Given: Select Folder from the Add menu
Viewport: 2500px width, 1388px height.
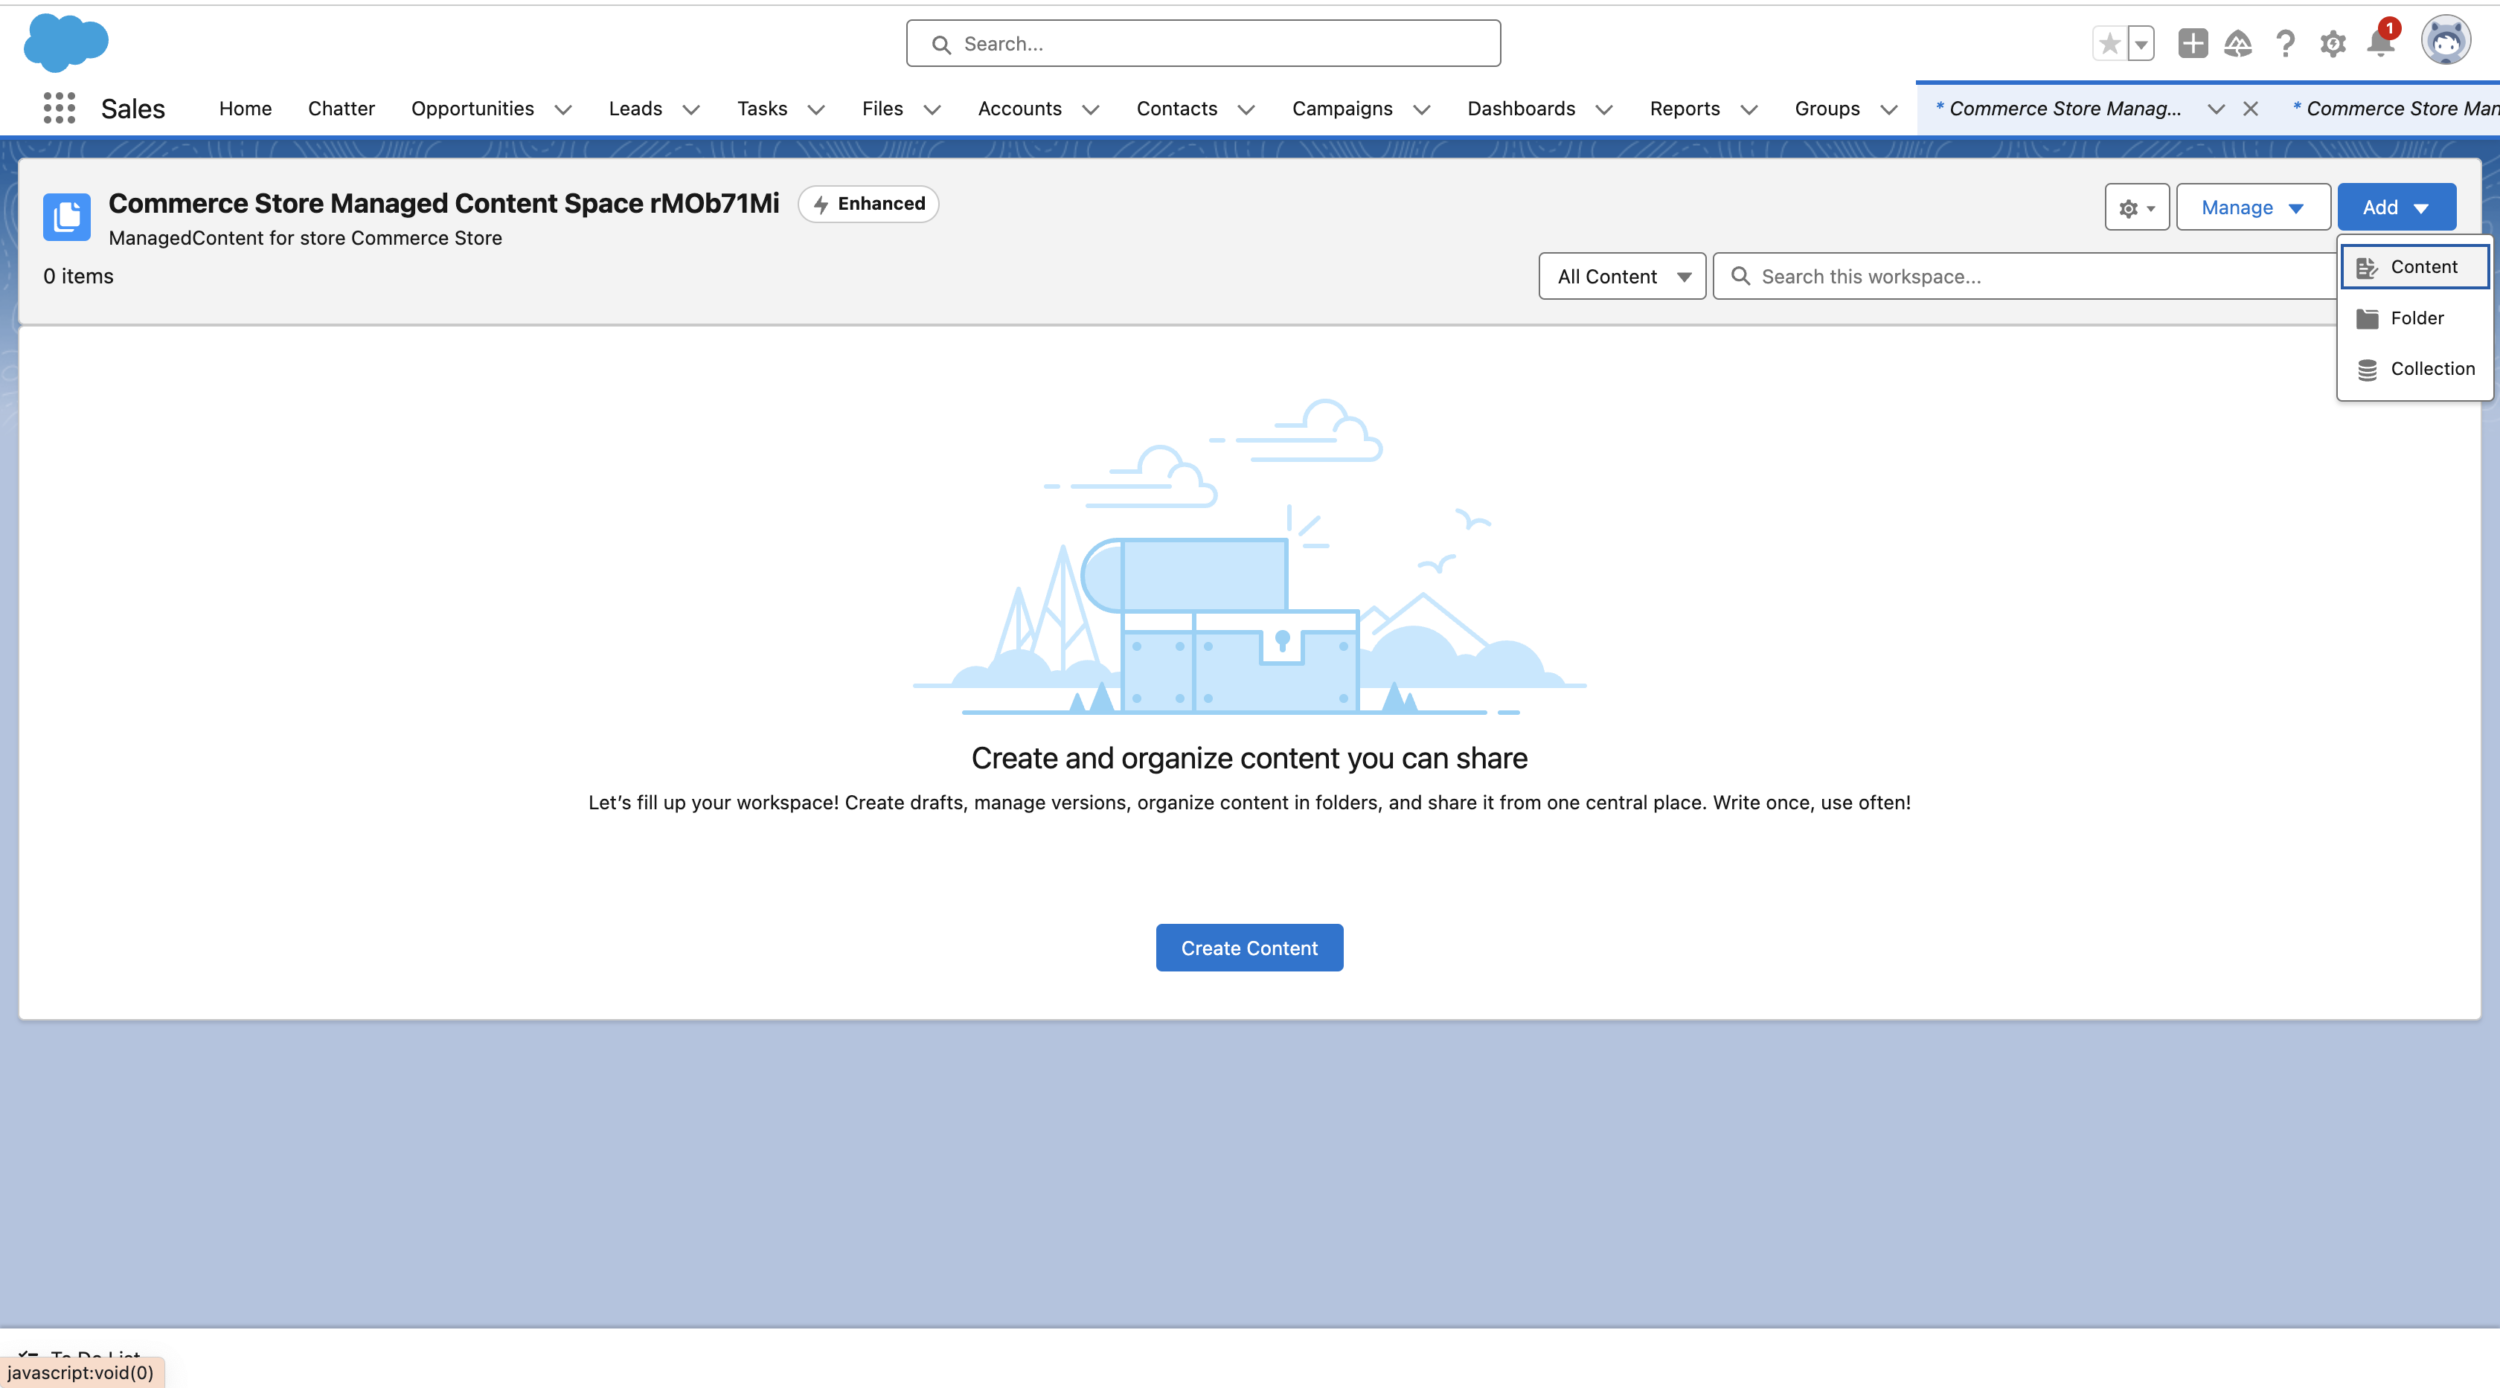Looking at the screenshot, I should point(2416,318).
